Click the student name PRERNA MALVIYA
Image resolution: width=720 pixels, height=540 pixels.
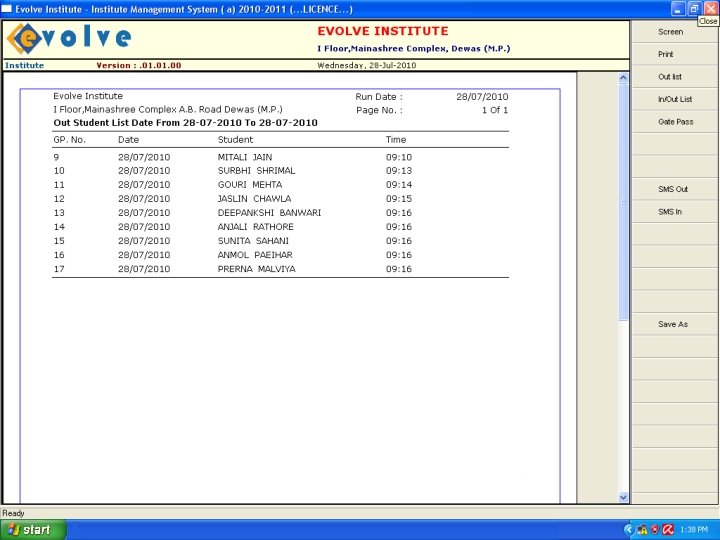[x=256, y=269]
